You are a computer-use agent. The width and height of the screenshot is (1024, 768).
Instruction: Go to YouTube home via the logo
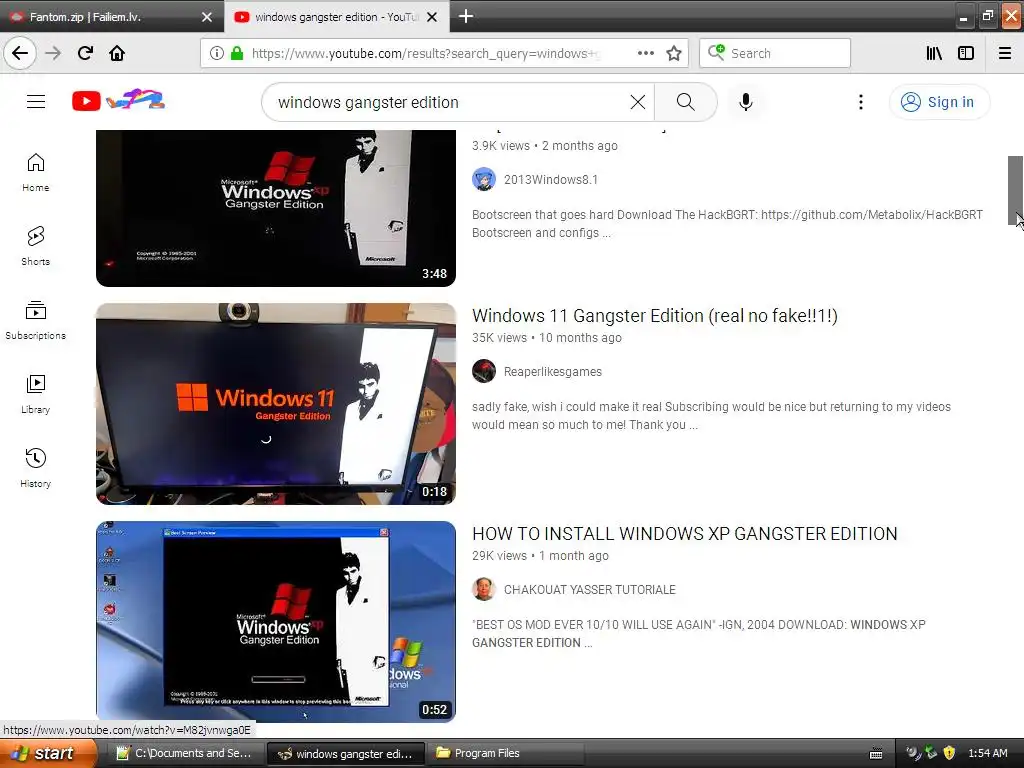point(118,100)
